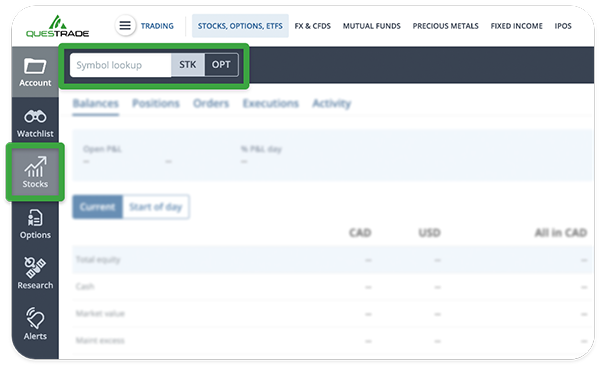Viewport: 600px width, 365px height.
Task: Click the All in CAD column header
Action: tap(561, 233)
